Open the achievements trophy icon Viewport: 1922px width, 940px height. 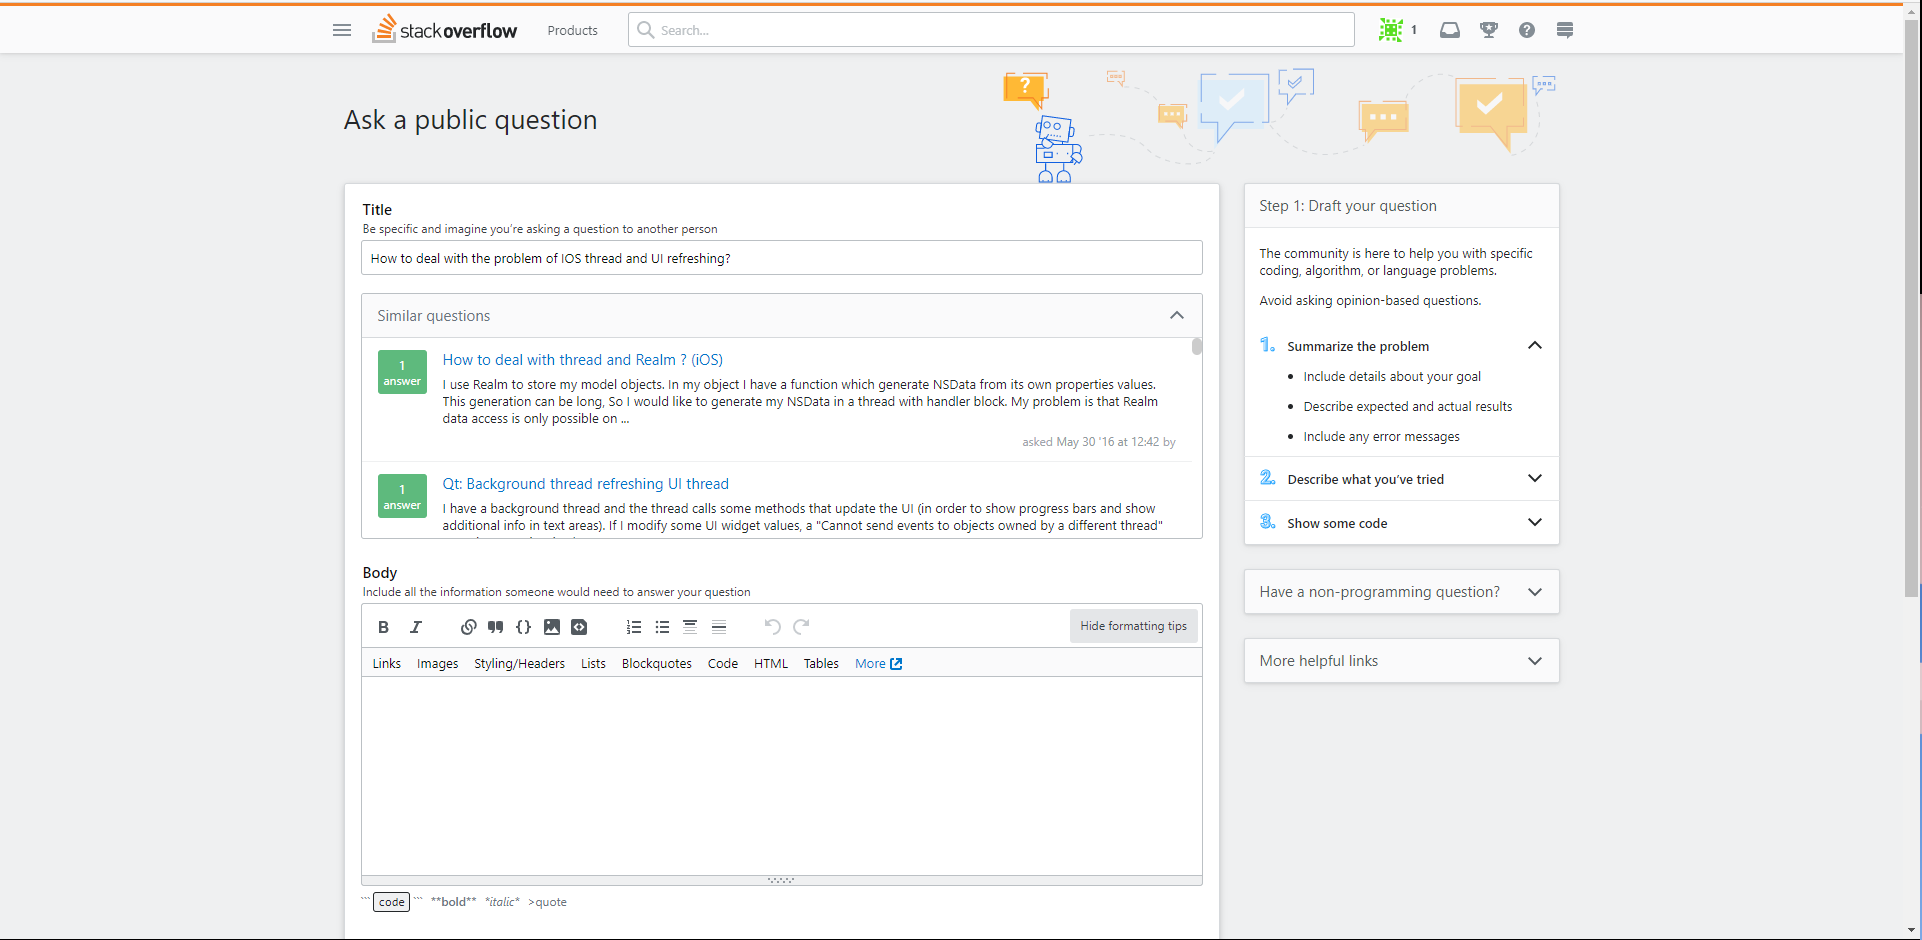coord(1489,30)
